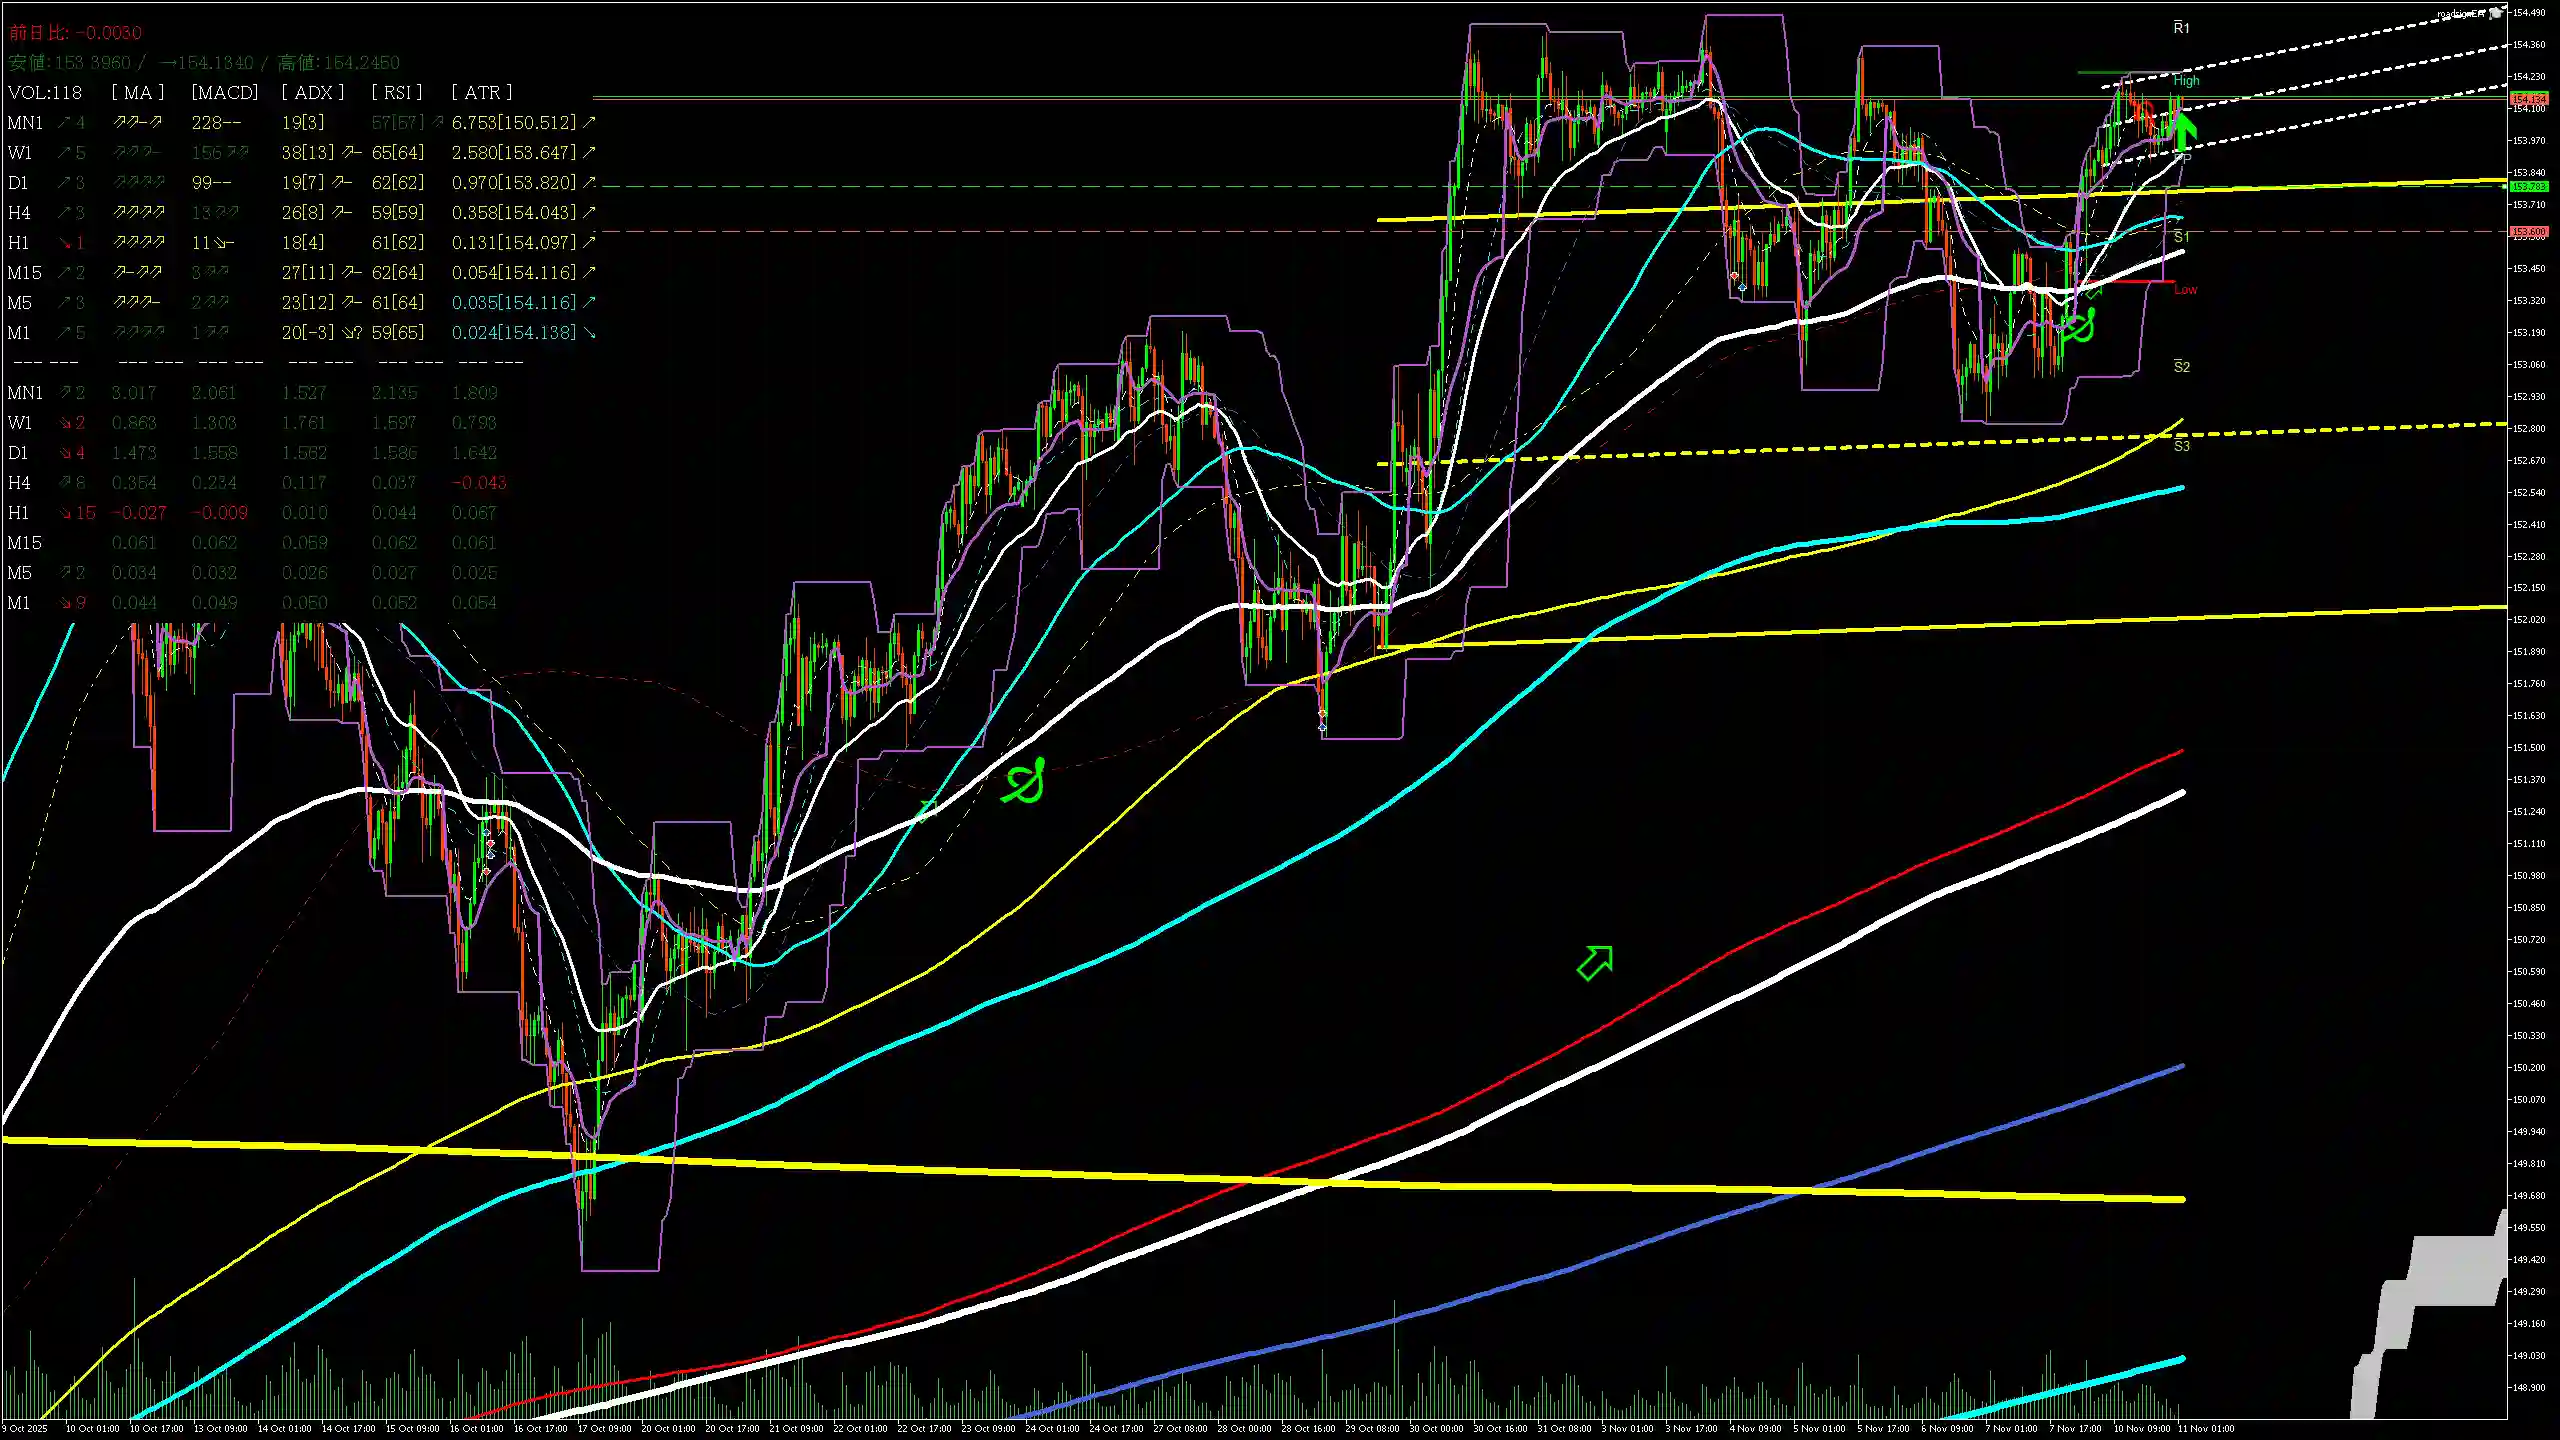
Task: Click the green High label
Action: pos(2186,81)
